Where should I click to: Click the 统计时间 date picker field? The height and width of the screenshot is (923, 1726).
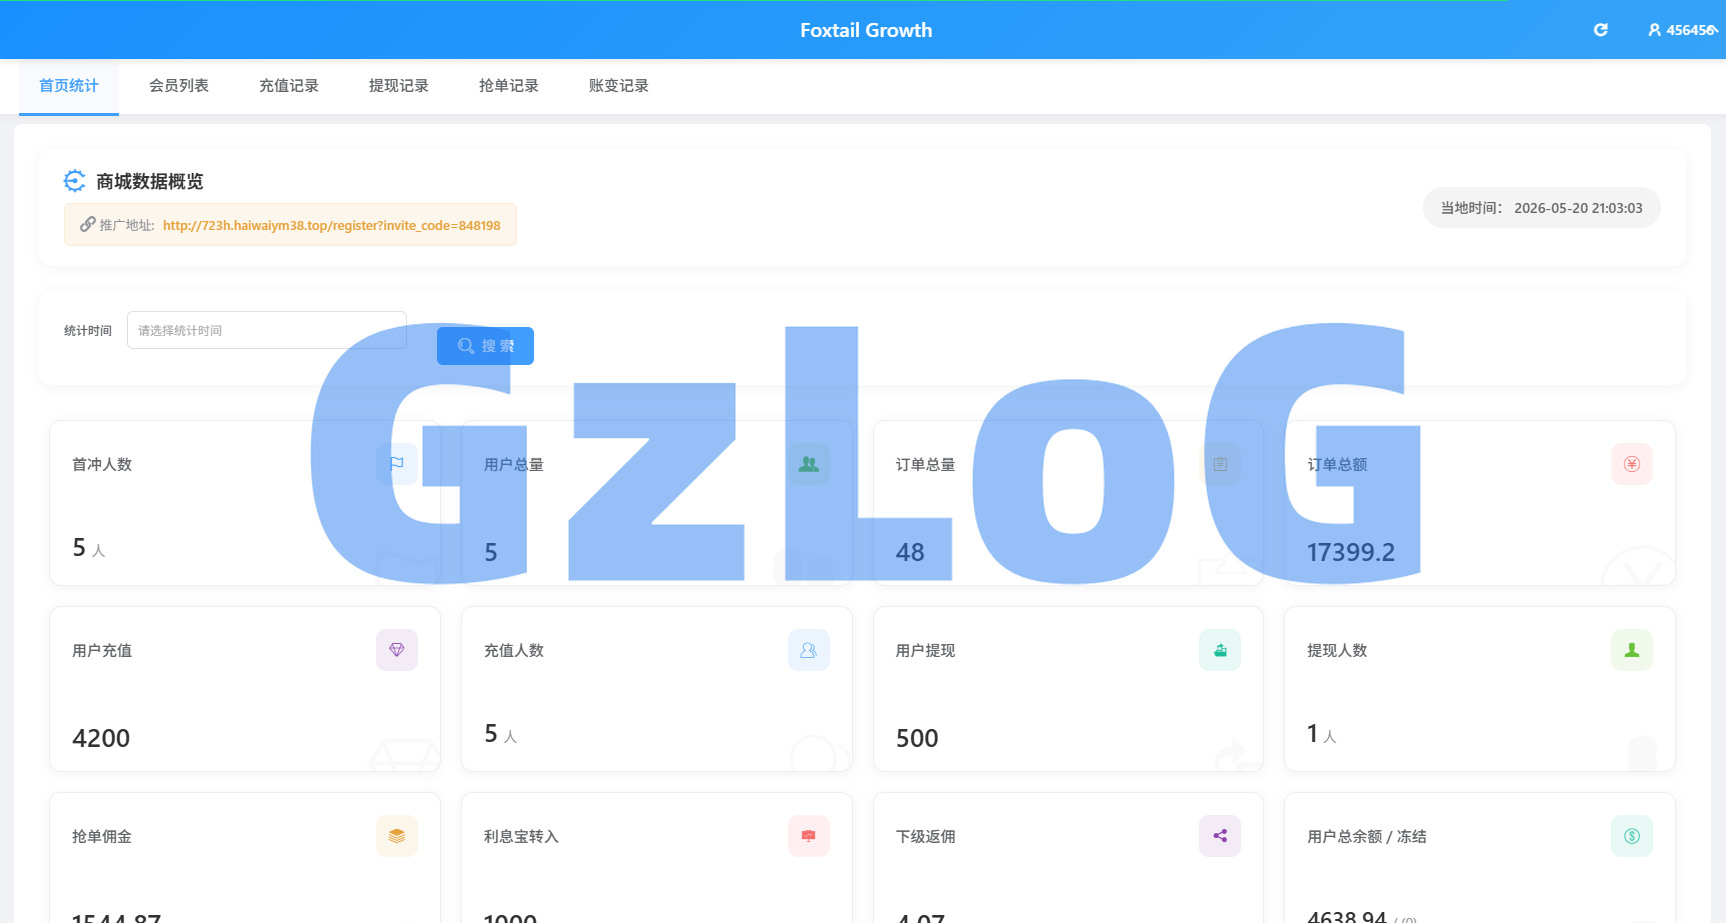pyautogui.click(x=267, y=330)
